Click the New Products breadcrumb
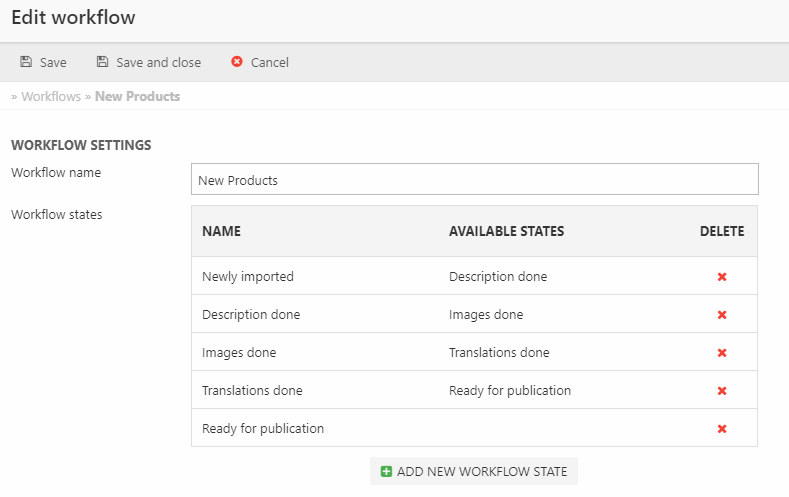Viewport: 789px width, 497px height. (137, 97)
